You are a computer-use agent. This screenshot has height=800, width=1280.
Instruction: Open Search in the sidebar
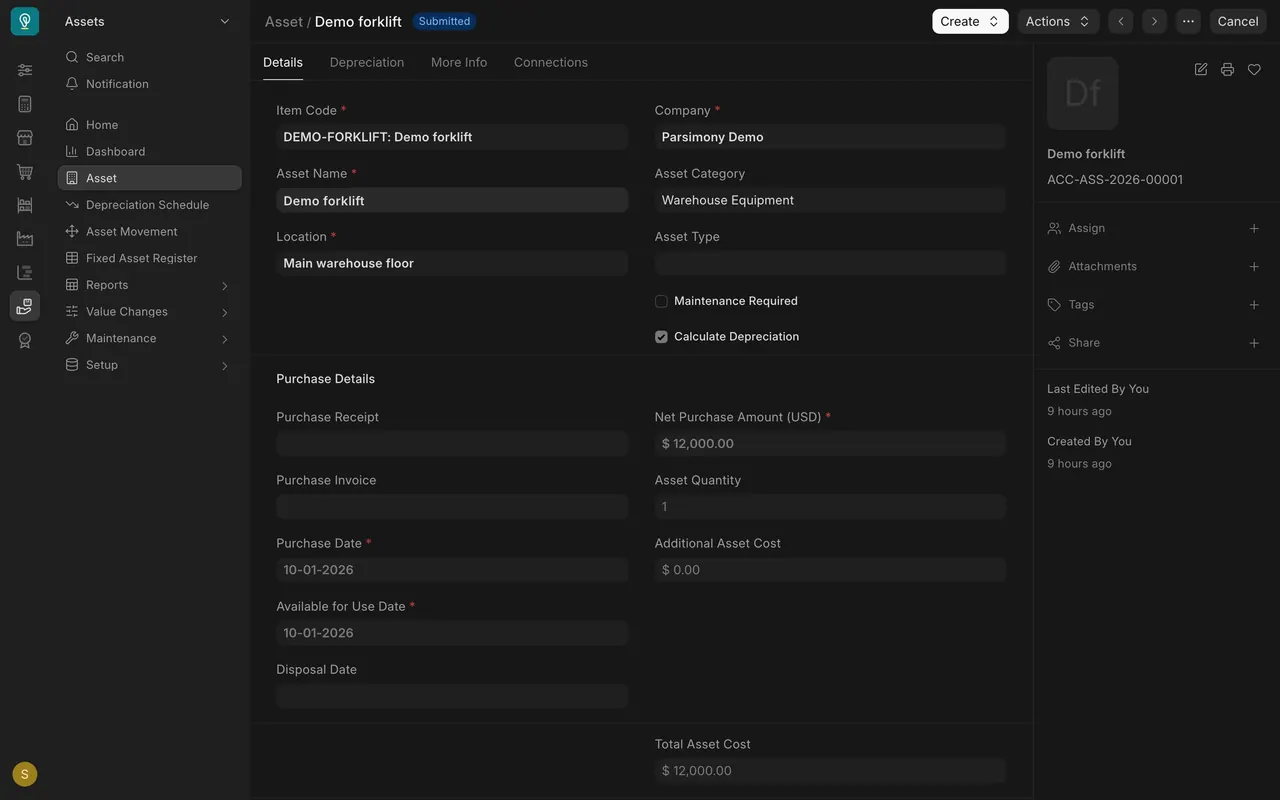pyautogui.click(x=149, y=57)
